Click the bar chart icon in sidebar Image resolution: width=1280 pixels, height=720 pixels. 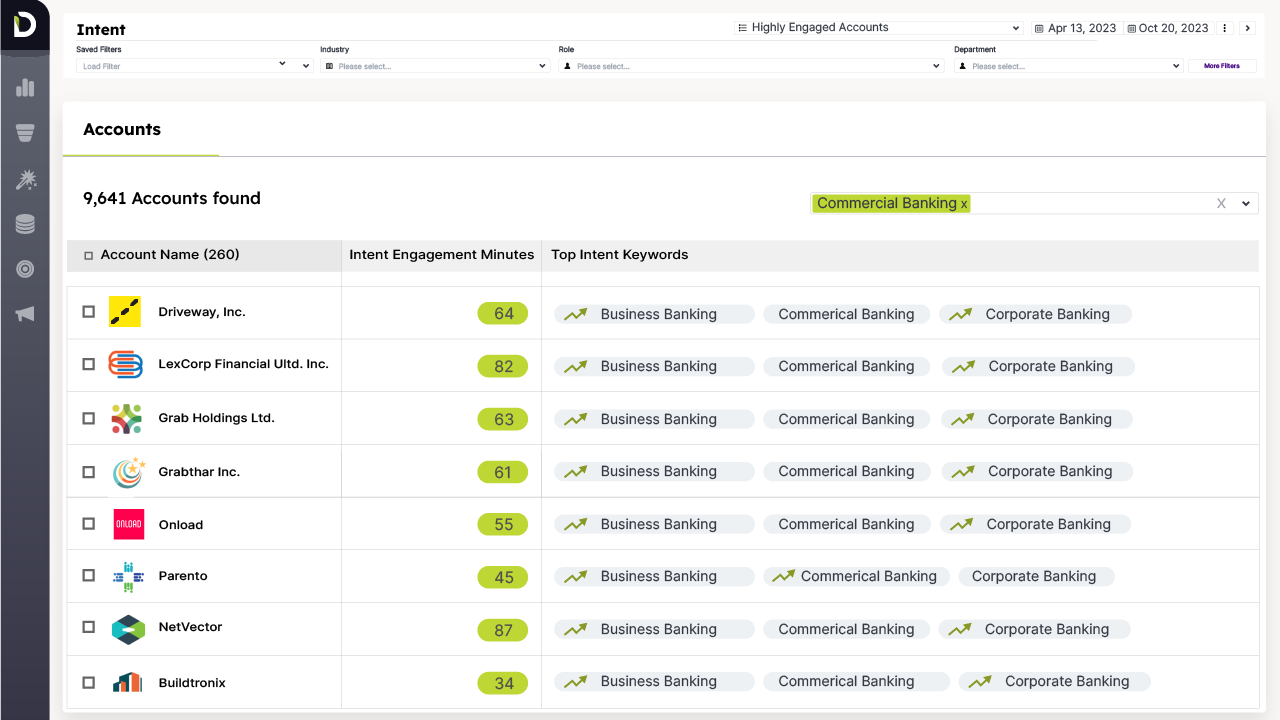25,88
